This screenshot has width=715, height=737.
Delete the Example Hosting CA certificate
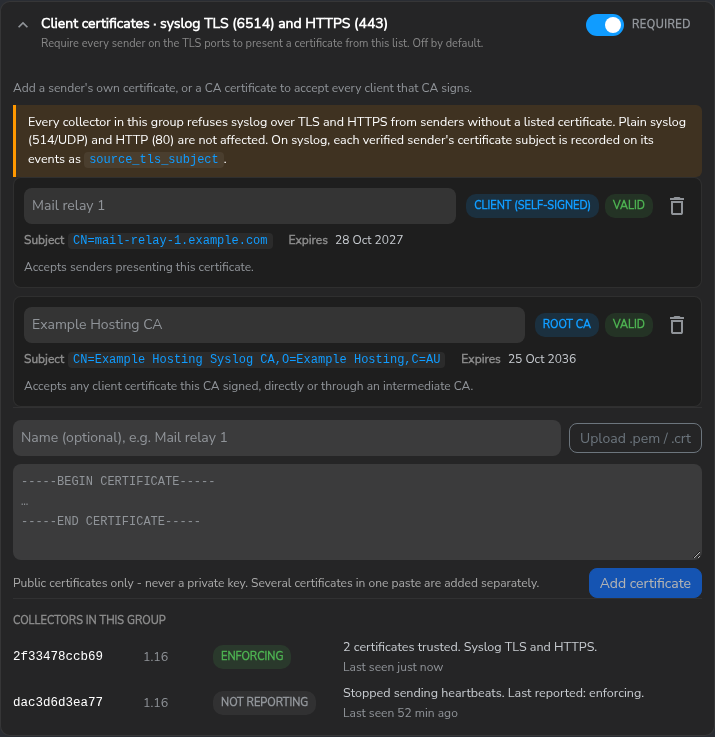point(676,325)
